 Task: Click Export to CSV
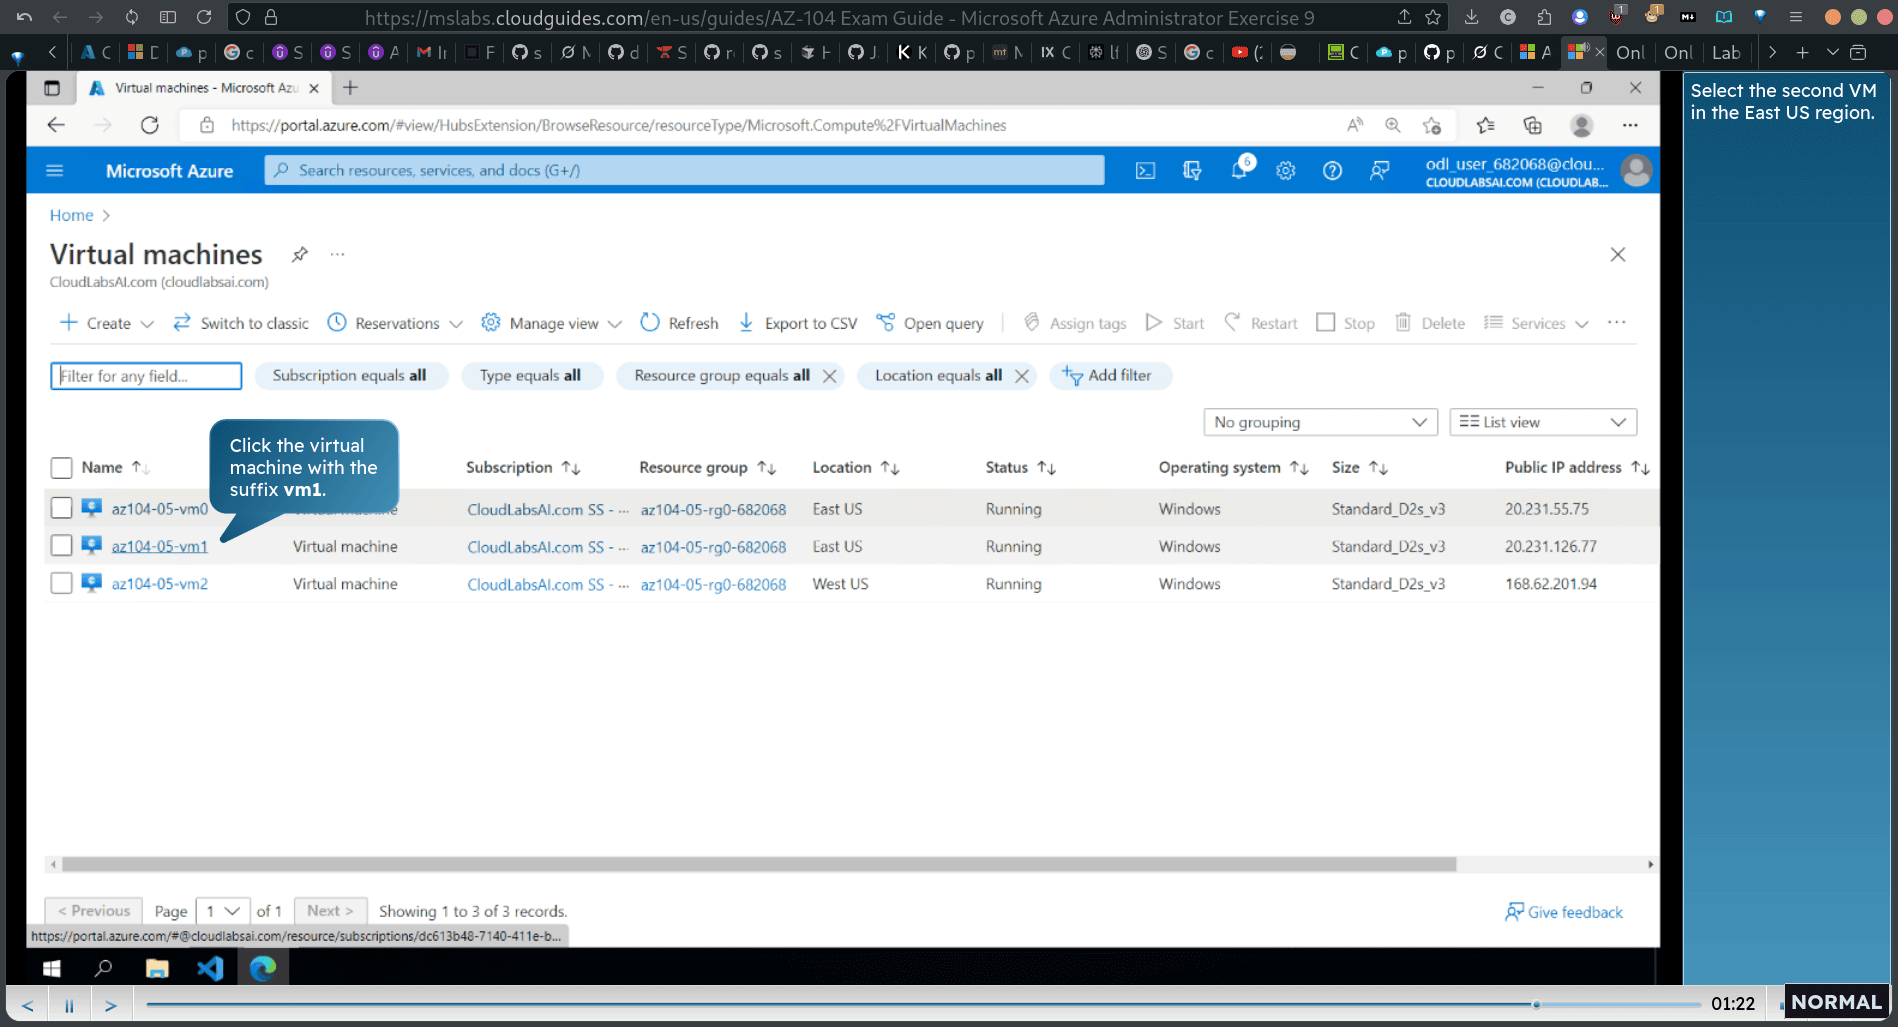(798, 323)
